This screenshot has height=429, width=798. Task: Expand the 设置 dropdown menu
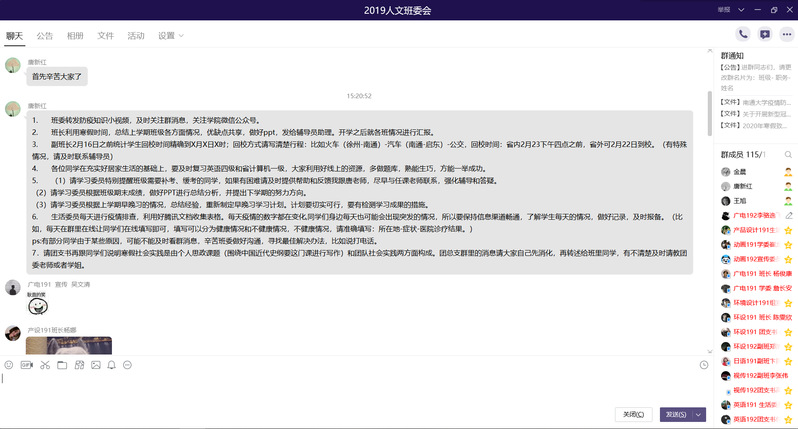pos(171,36)
